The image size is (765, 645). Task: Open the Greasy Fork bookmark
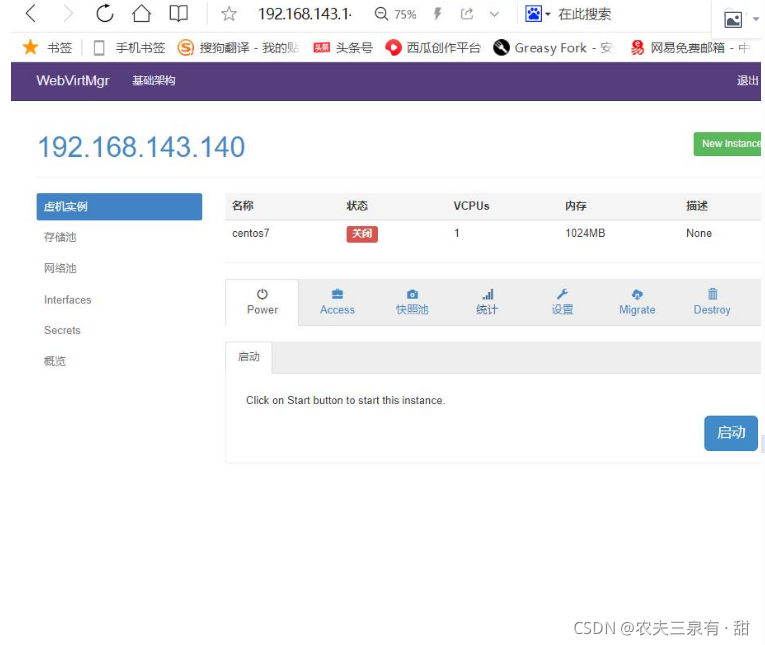click(552, 48)
